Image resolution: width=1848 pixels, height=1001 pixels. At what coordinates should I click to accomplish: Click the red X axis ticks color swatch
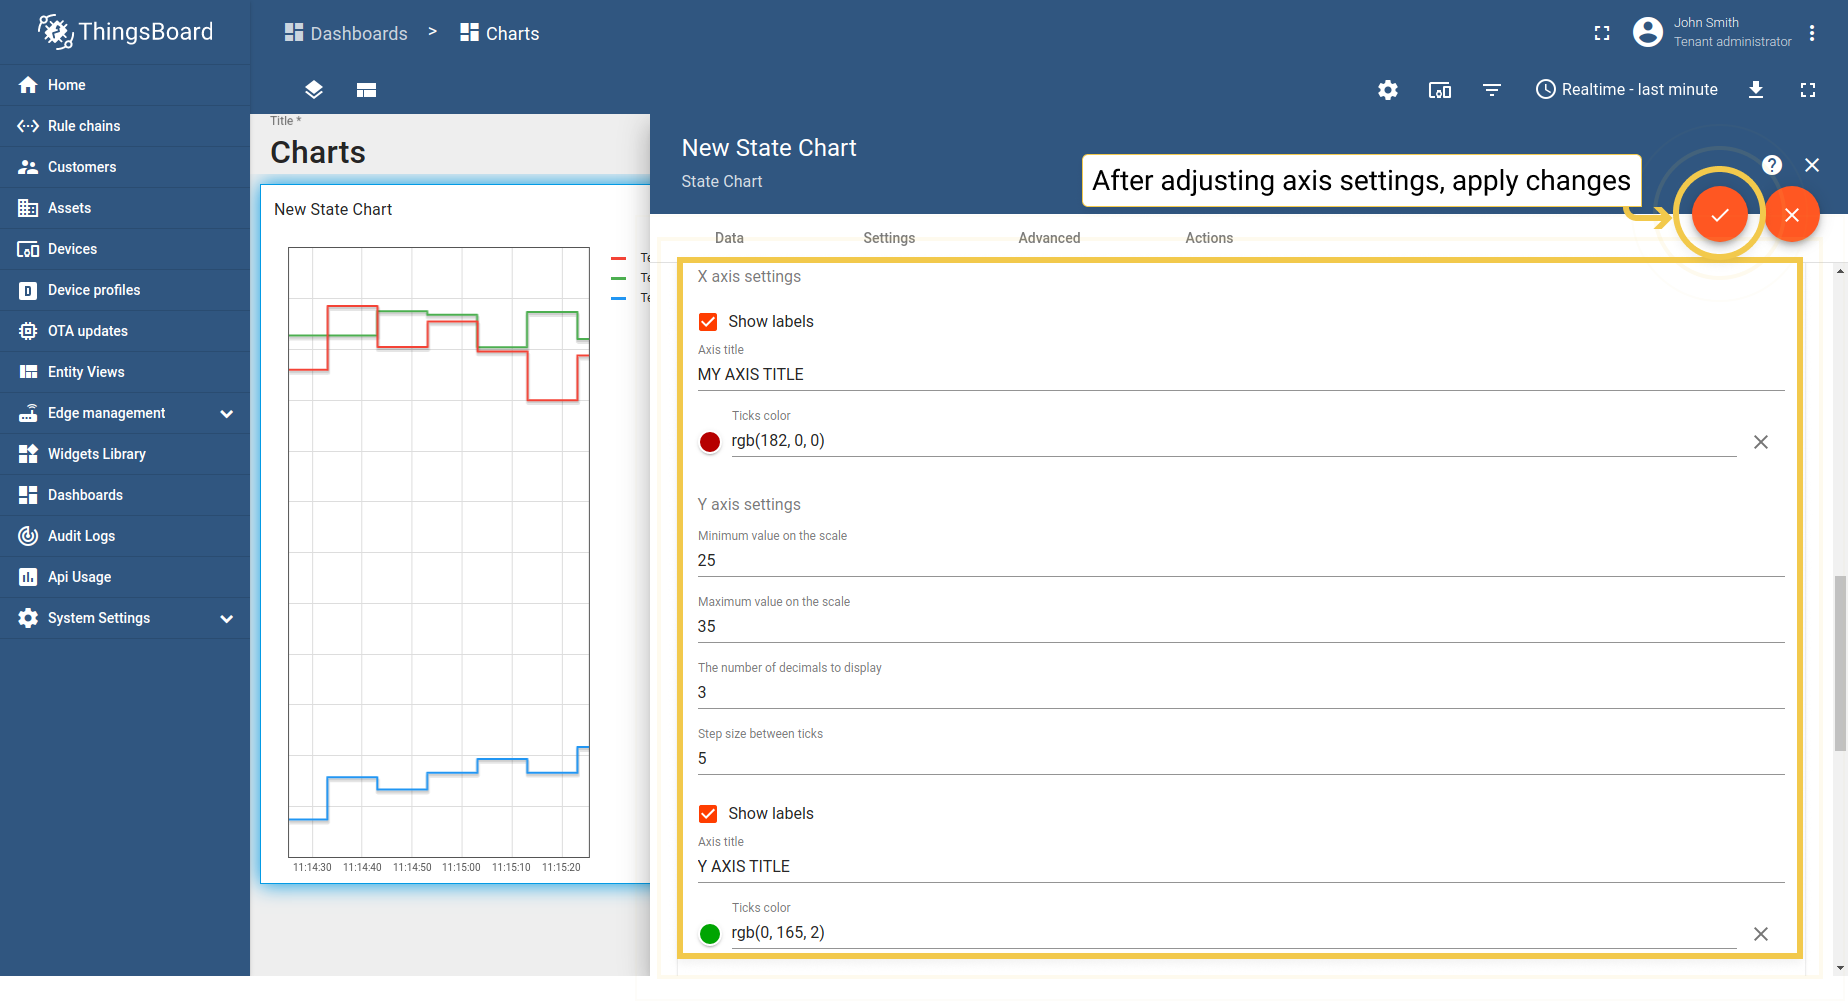(x=710, y=442)
